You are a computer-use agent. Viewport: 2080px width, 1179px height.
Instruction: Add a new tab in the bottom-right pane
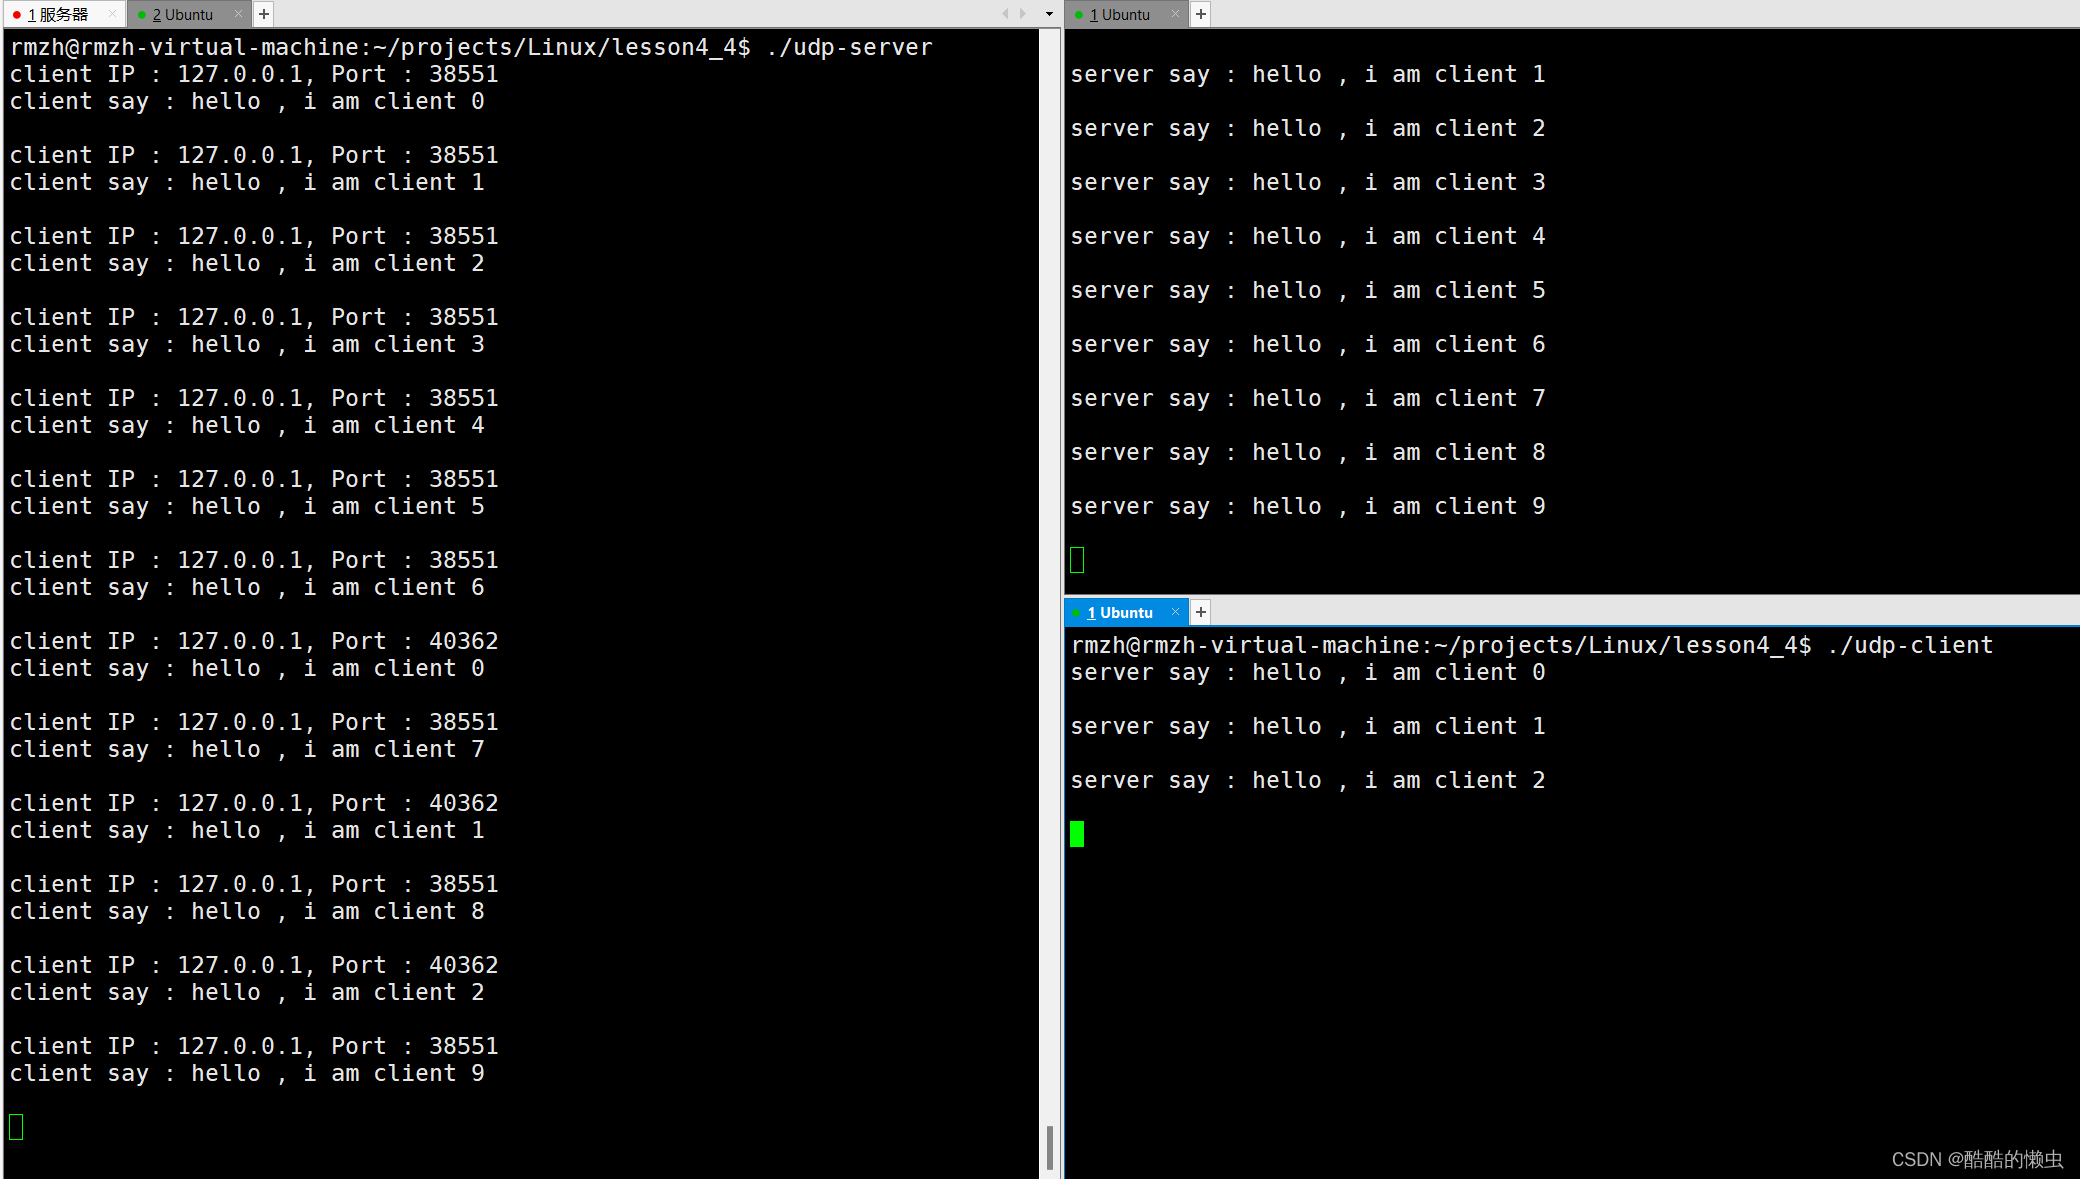click(1201, 612)
